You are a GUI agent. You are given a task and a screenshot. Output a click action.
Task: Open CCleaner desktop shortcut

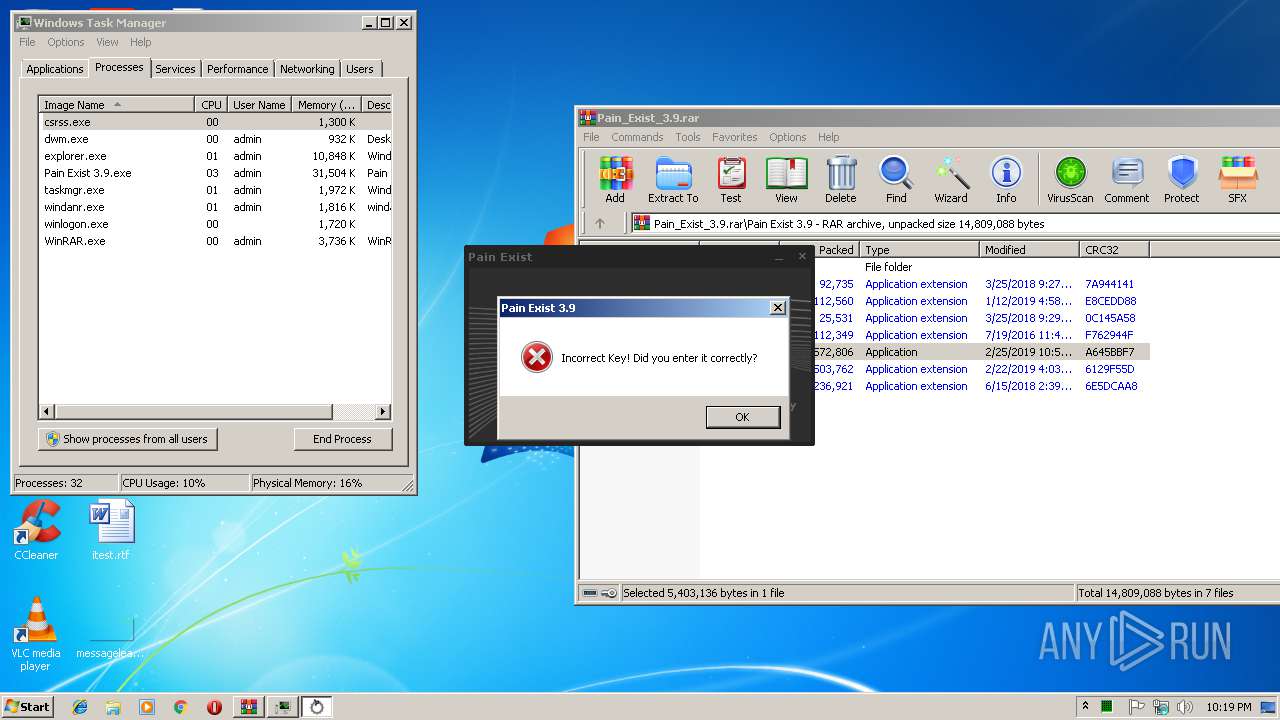(x=36, y=531)
